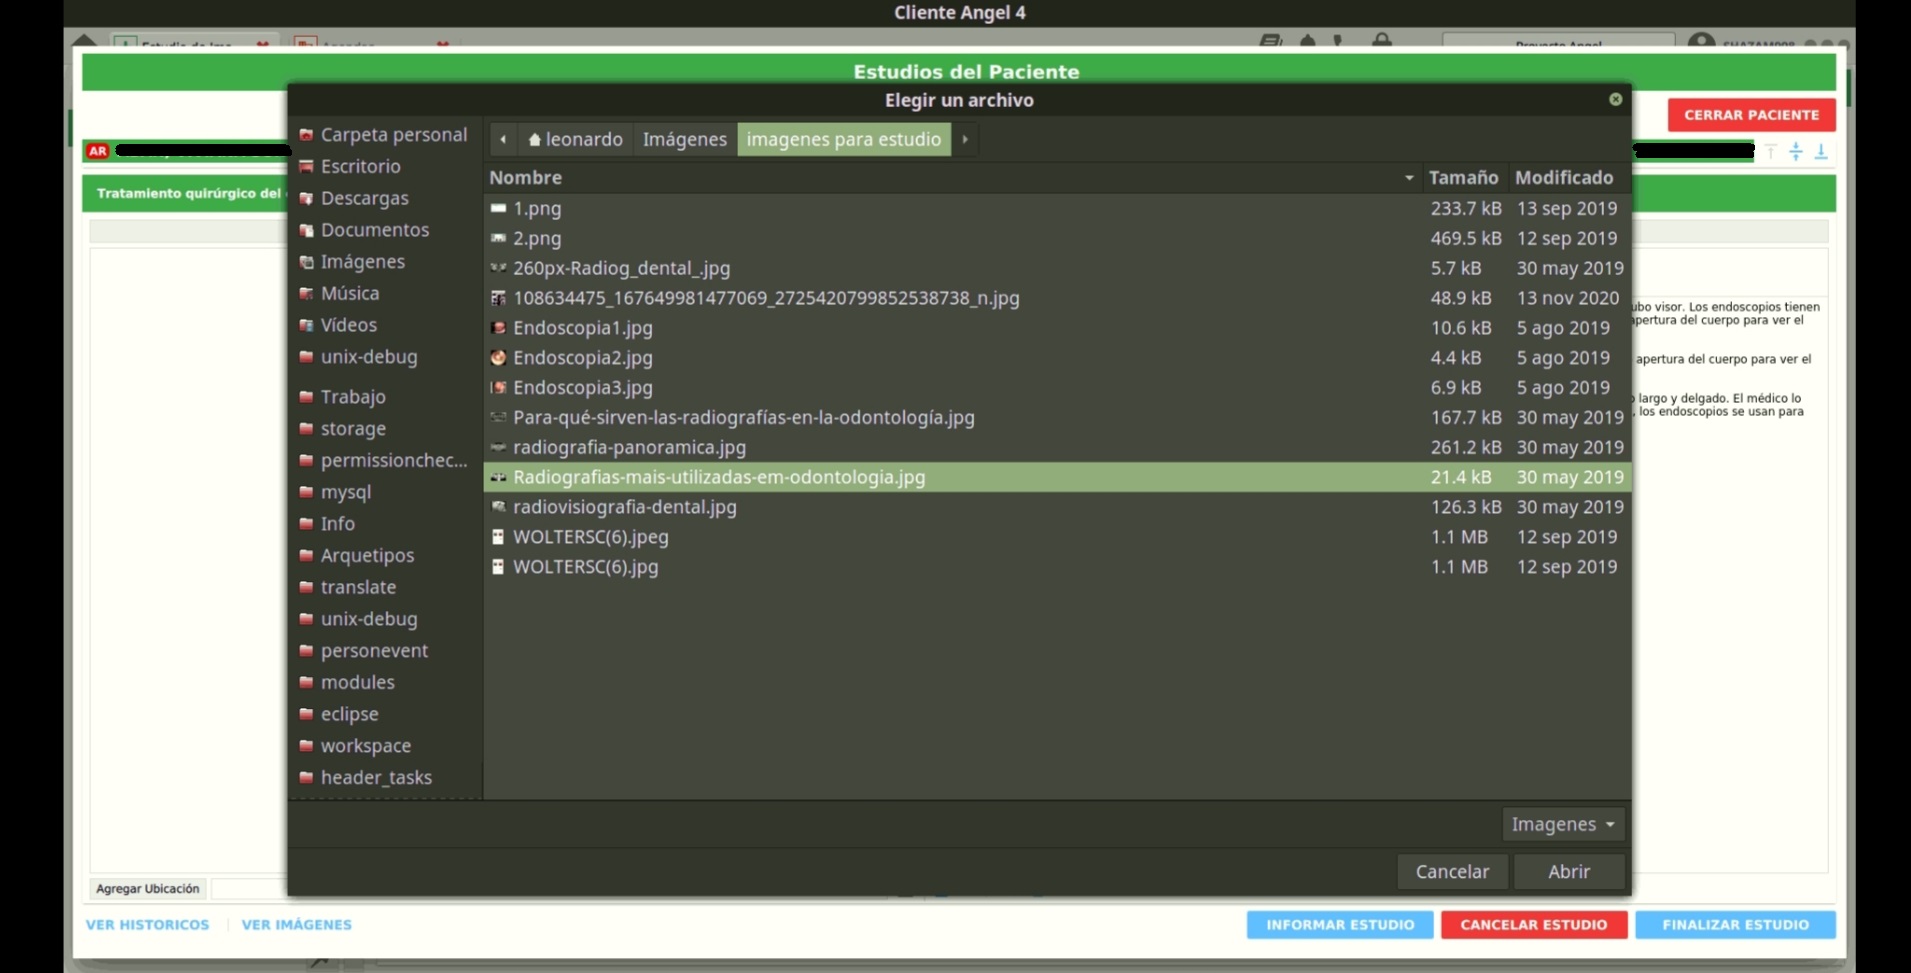Click Abrir to open file
This screenshot has width=1911, height=973.
(x=1569, y=872)
